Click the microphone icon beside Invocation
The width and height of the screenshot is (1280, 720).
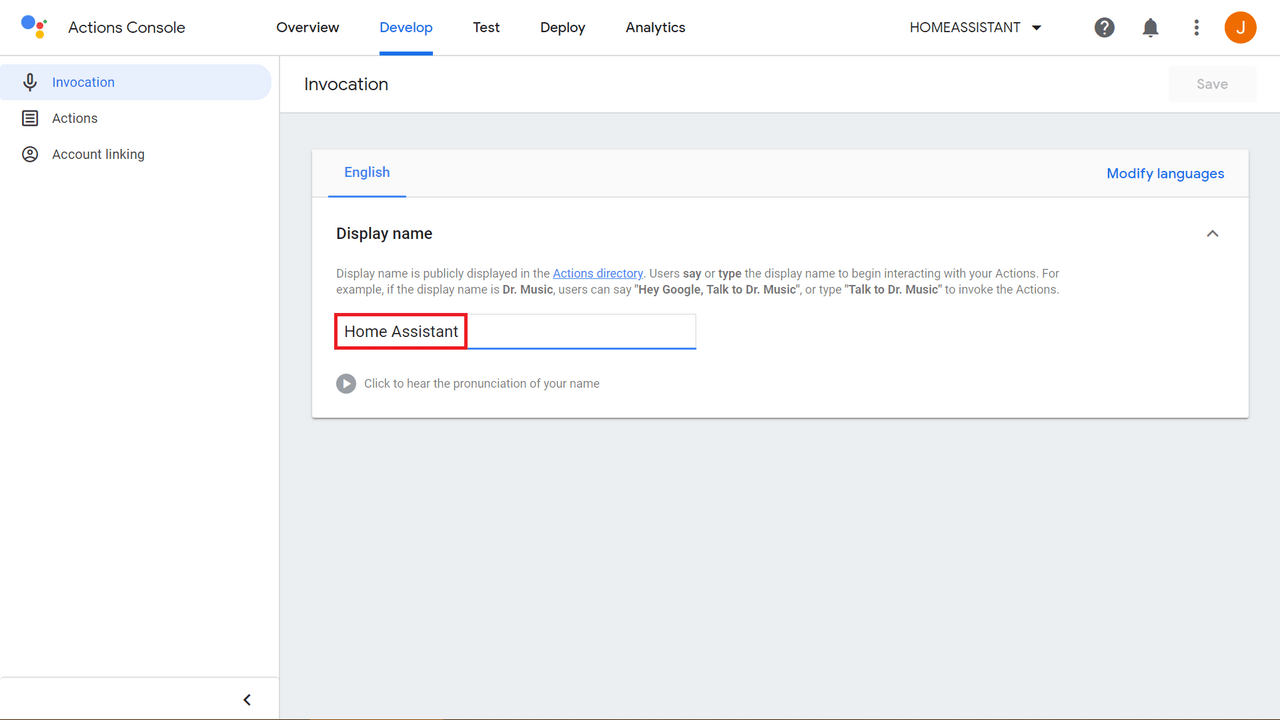point(30,82)
